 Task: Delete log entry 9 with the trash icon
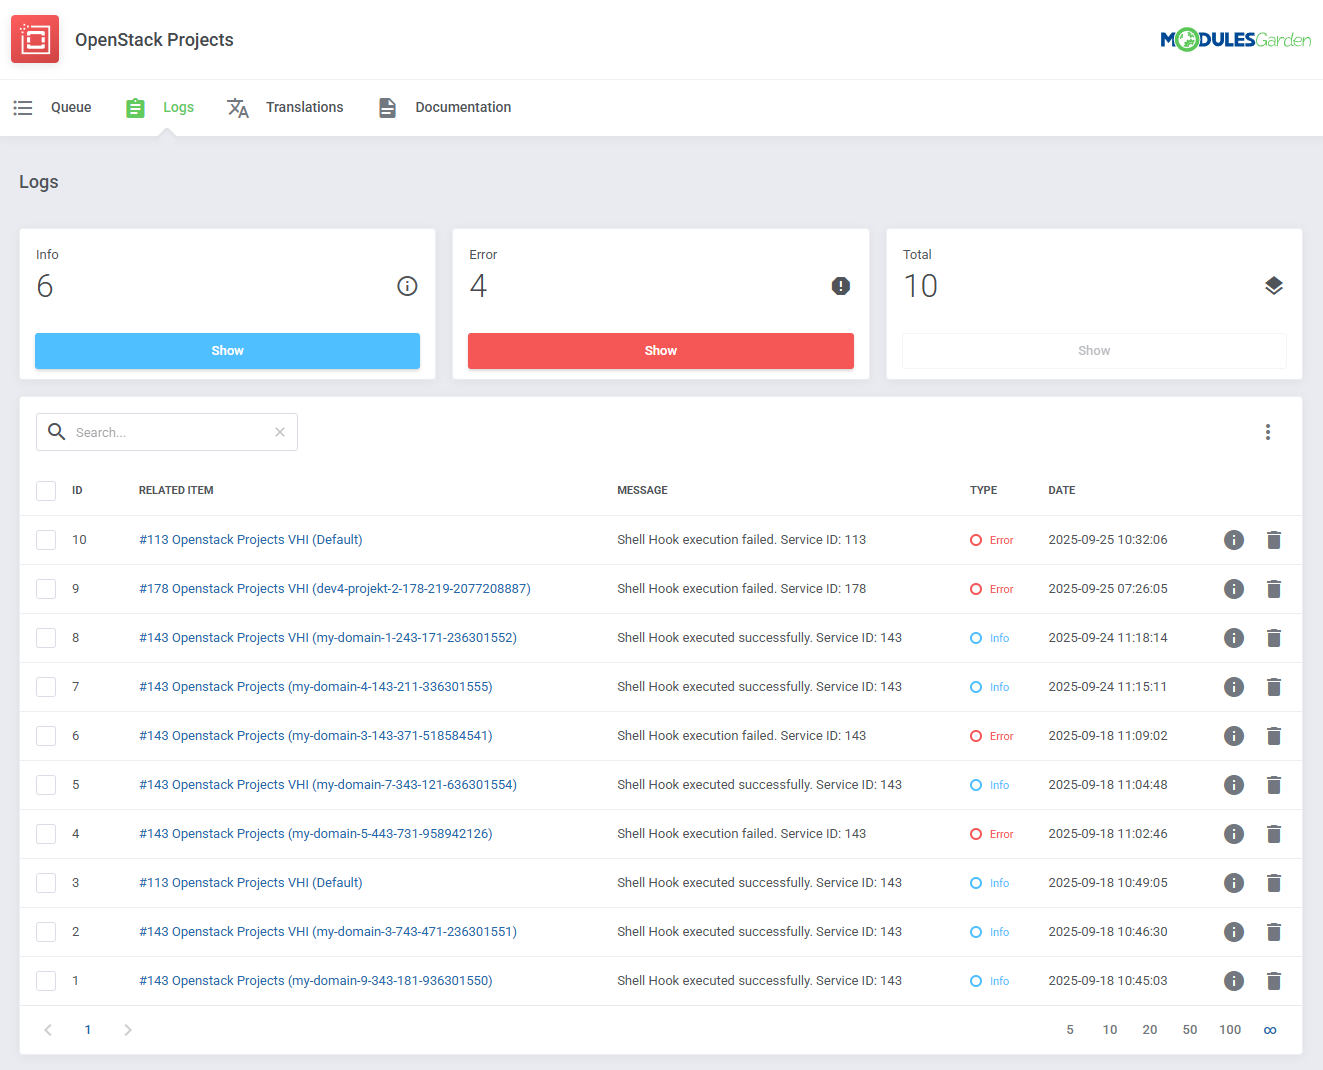(1274, 588)
